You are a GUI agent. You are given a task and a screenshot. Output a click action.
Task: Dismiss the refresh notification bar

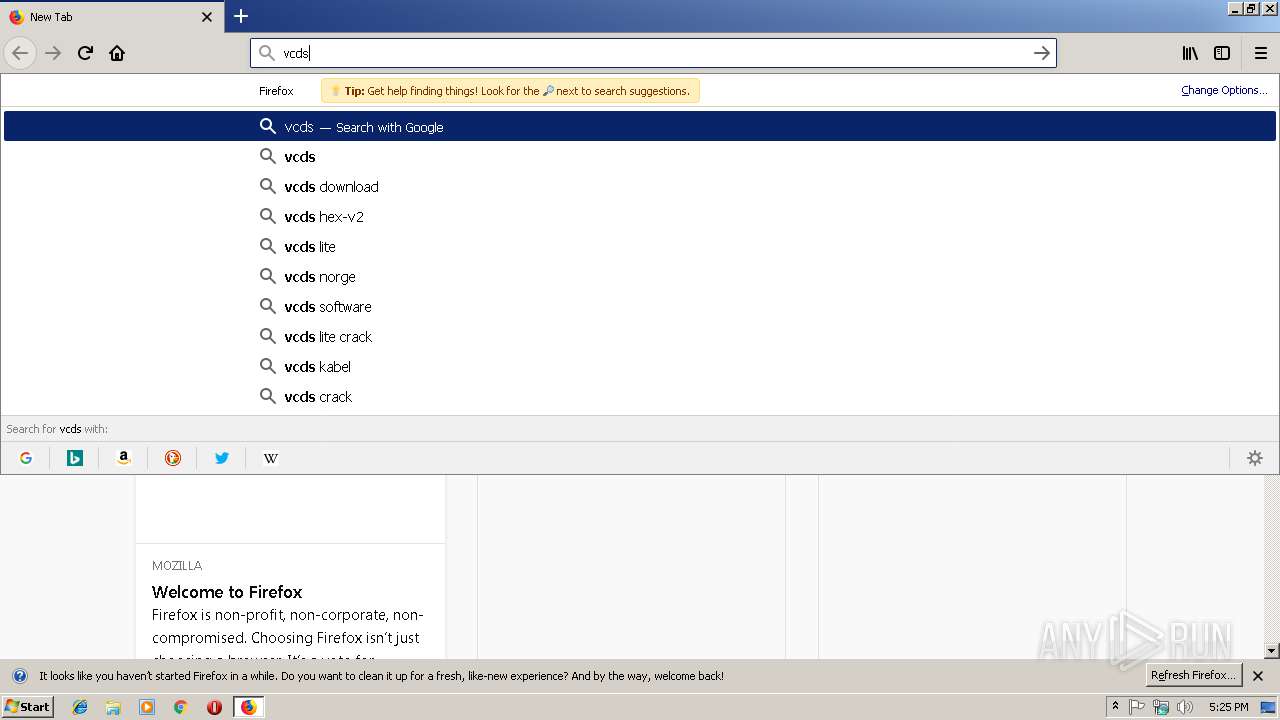(1258, 676)
